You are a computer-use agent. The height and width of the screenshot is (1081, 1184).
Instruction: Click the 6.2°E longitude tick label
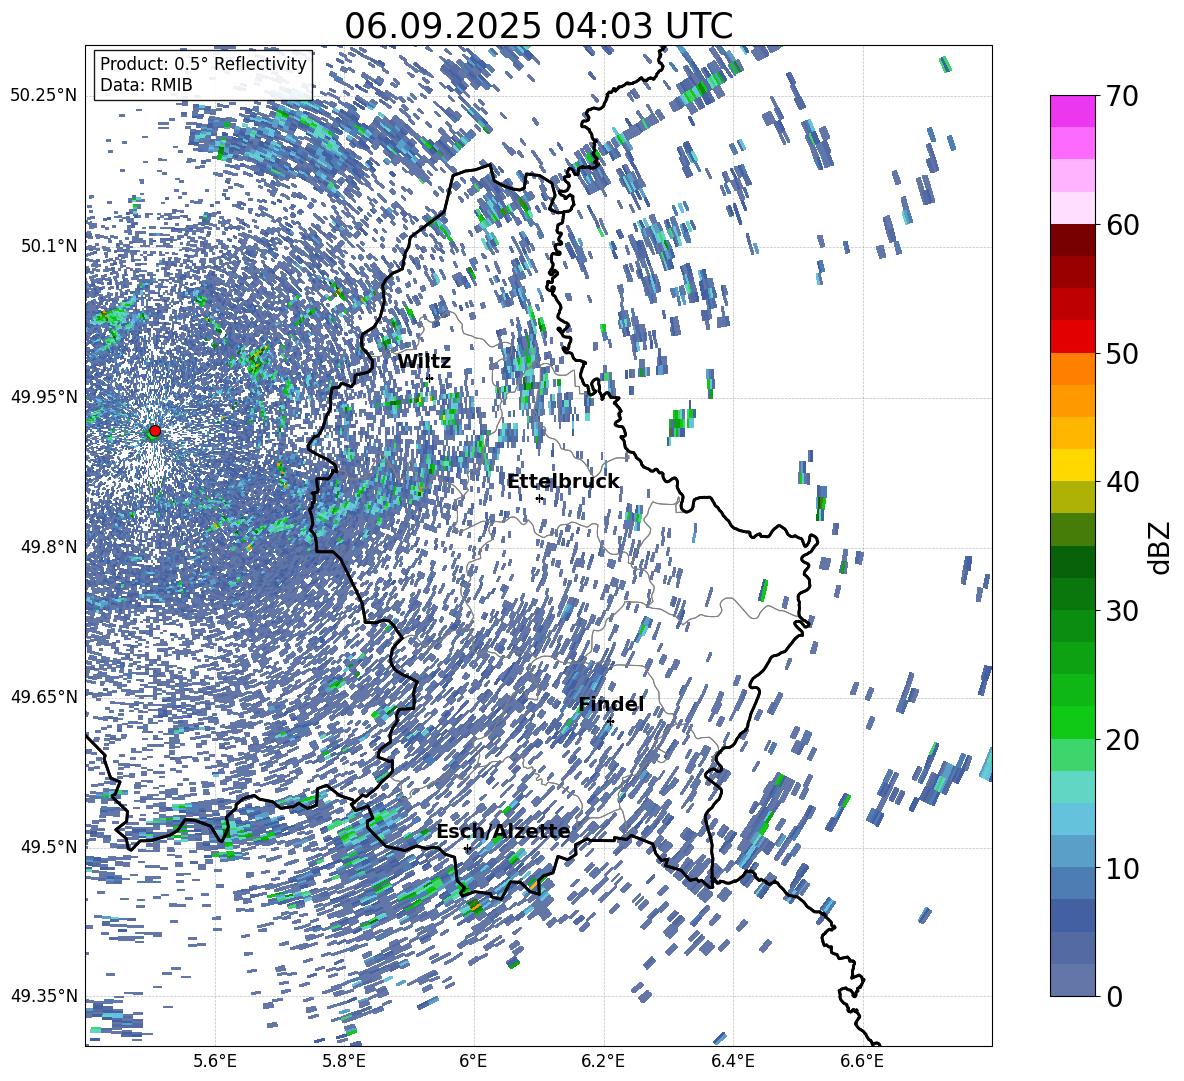pyautogui.click(x=603, y=1061)
